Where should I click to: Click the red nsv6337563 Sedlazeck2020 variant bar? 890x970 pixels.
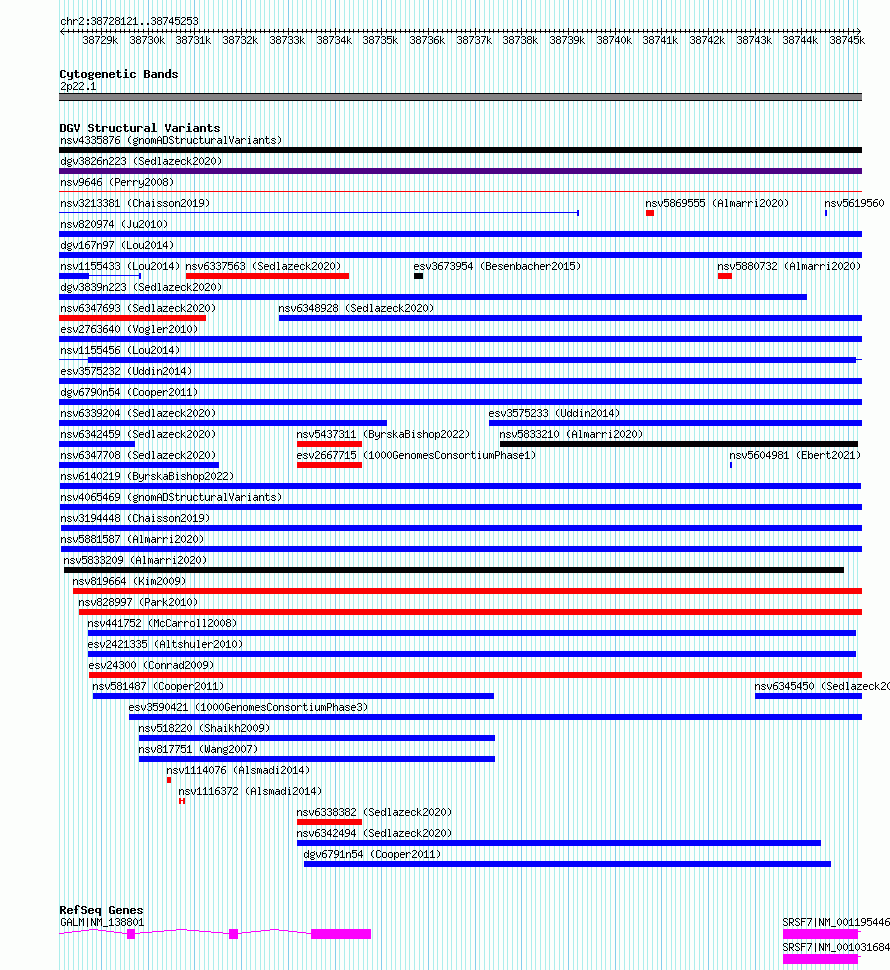click(x=267, y=277)
